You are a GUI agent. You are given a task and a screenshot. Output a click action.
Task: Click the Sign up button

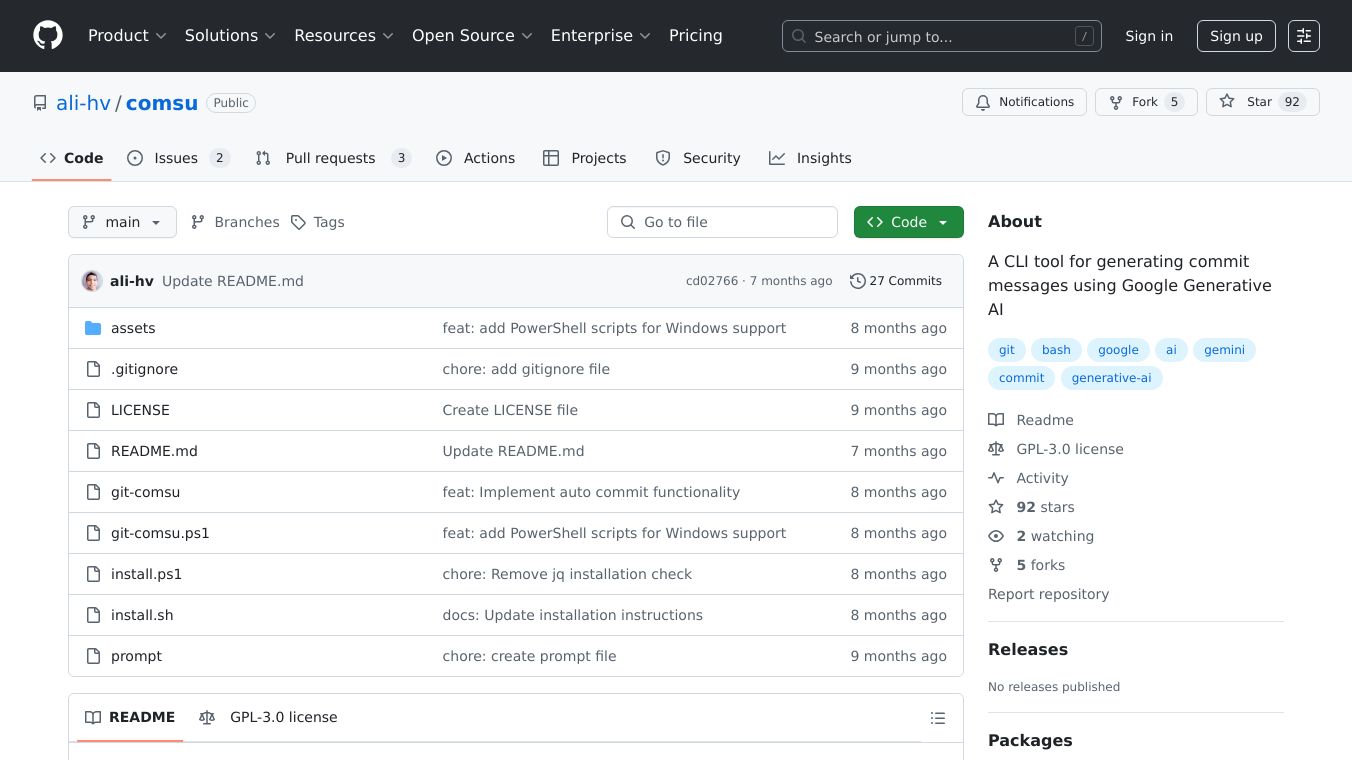pos(1235,36)
